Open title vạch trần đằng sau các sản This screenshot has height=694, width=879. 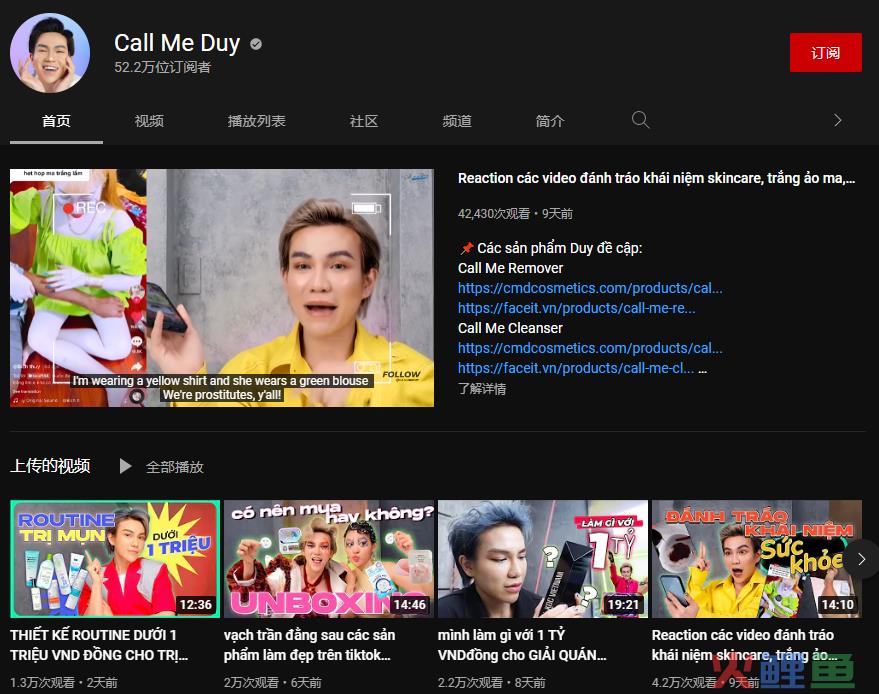(309, 645)
